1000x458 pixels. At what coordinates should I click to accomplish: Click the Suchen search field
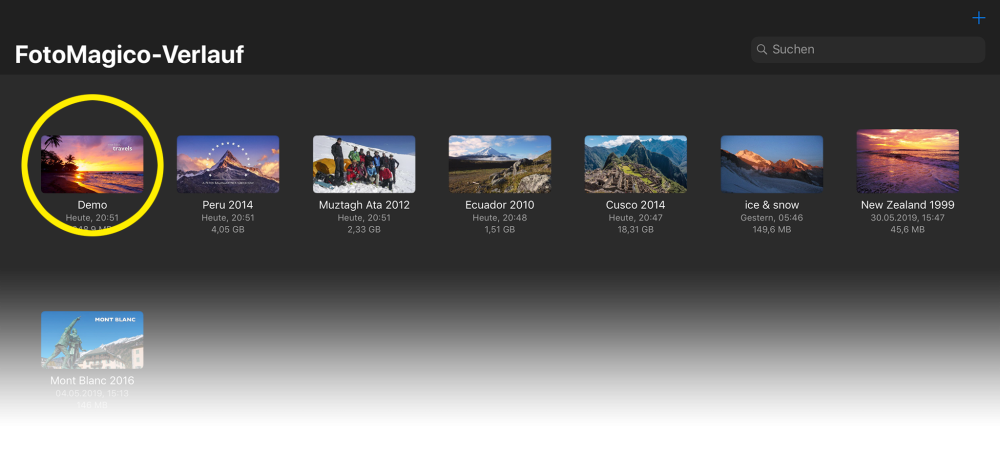tap(868, 49)
